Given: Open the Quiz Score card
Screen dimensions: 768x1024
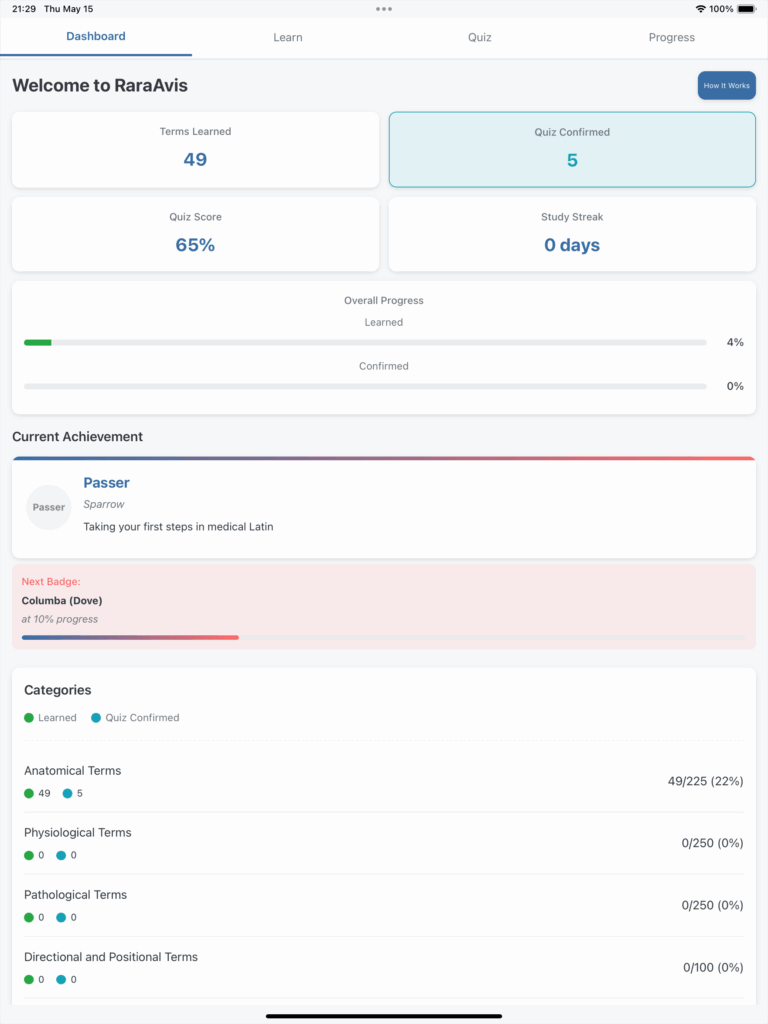Looking at the screenshot, I should tap(195, 234).
